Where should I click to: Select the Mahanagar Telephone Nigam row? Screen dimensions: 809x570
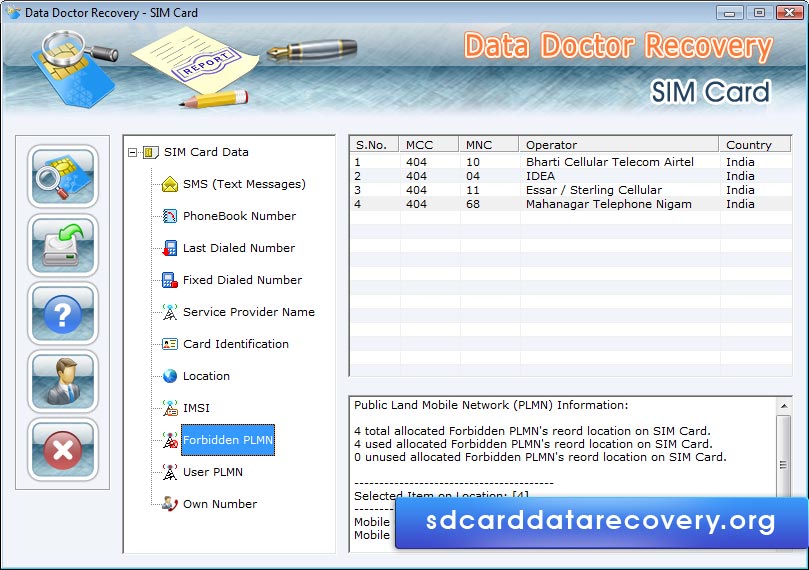[571, 204]
